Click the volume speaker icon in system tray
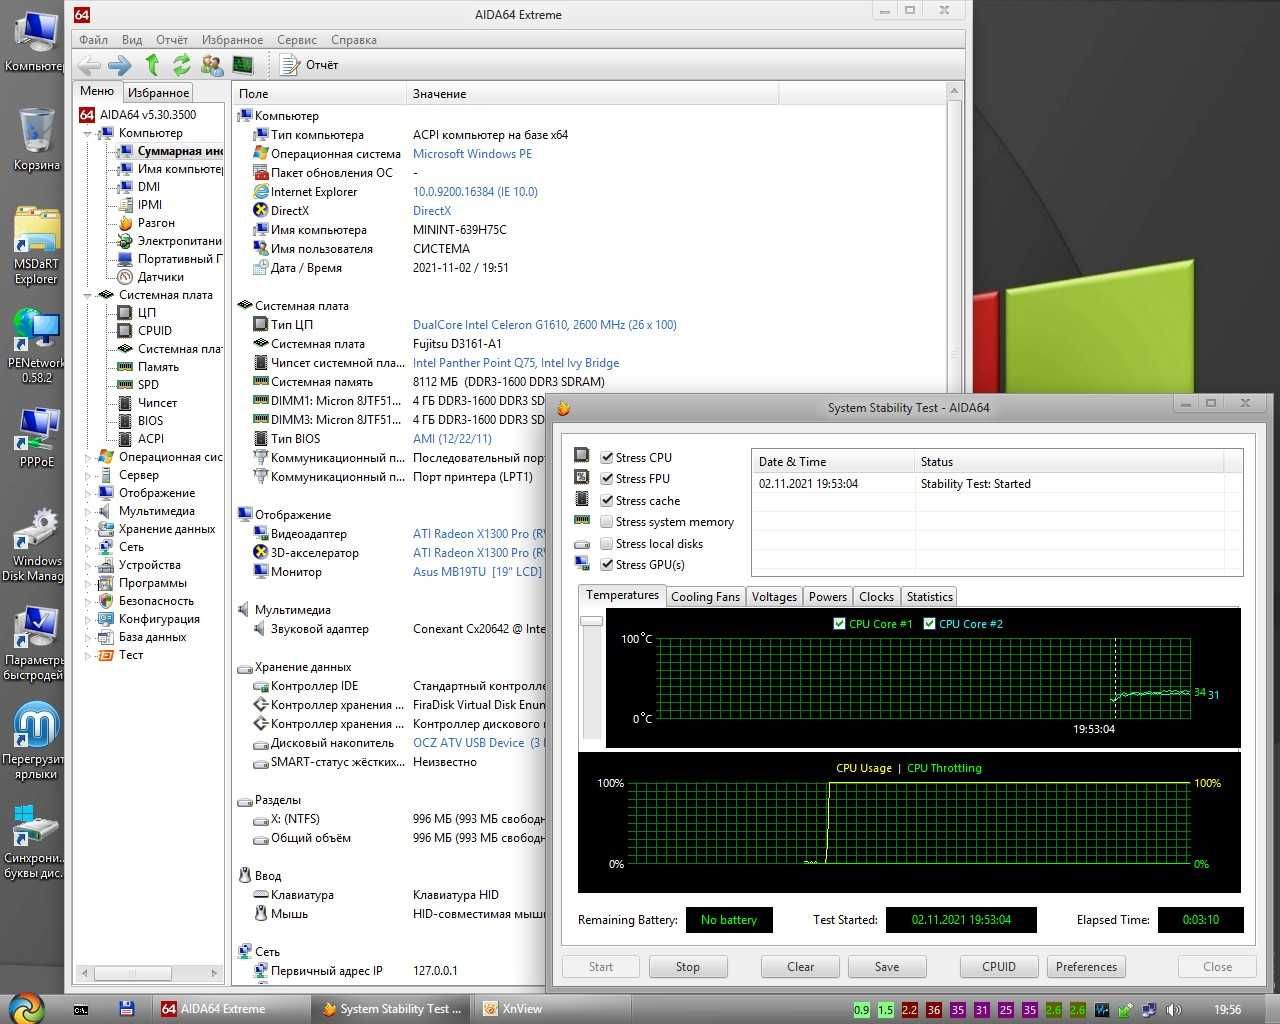This screenshot has width=1280, height=1024. (x=1173, y=1010)
